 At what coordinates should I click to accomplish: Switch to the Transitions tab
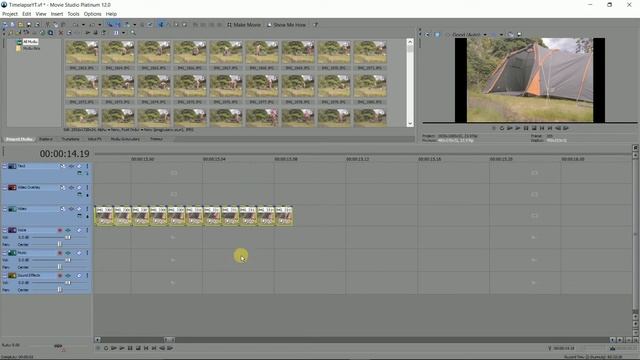click(70, 139)
